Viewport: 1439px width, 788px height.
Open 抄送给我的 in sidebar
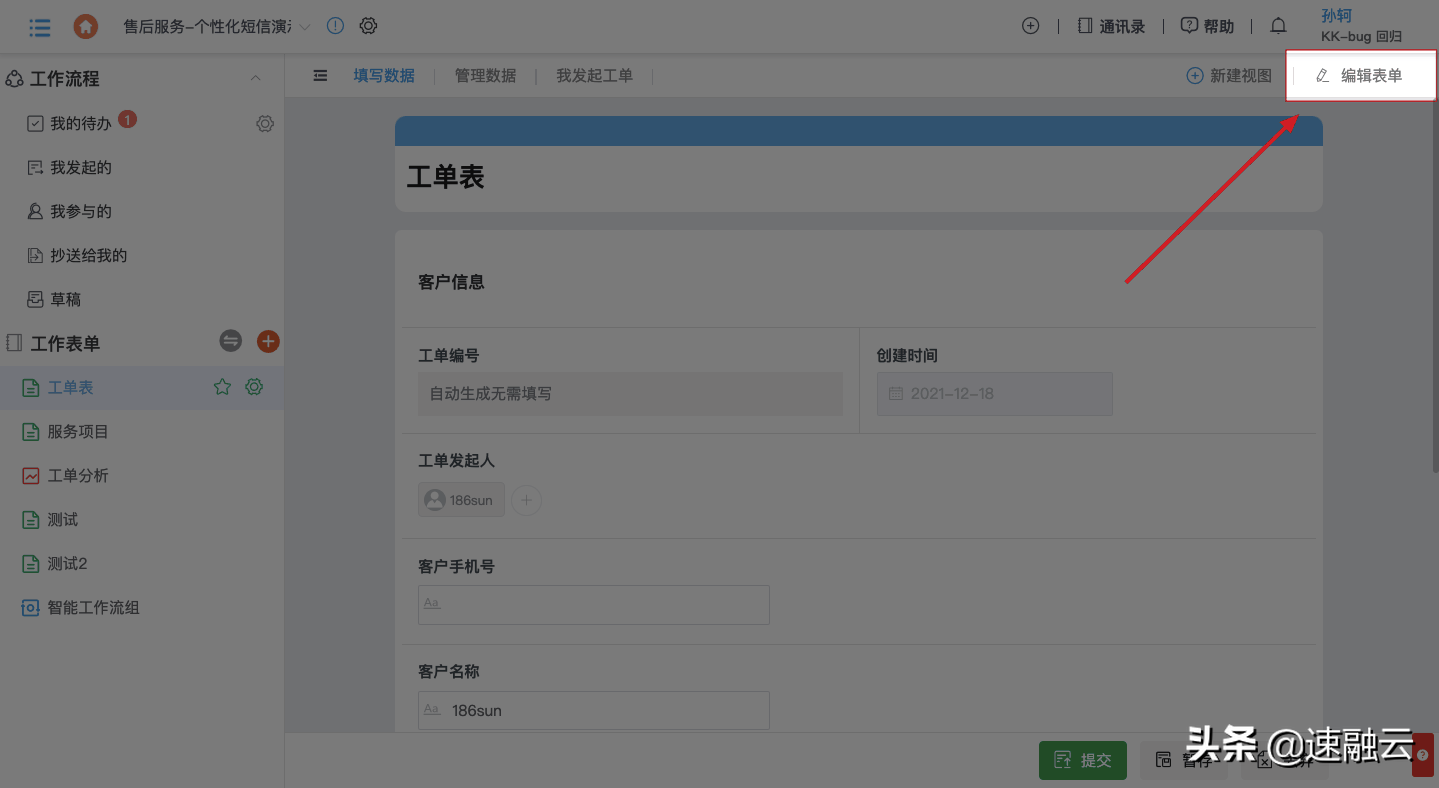88,255
